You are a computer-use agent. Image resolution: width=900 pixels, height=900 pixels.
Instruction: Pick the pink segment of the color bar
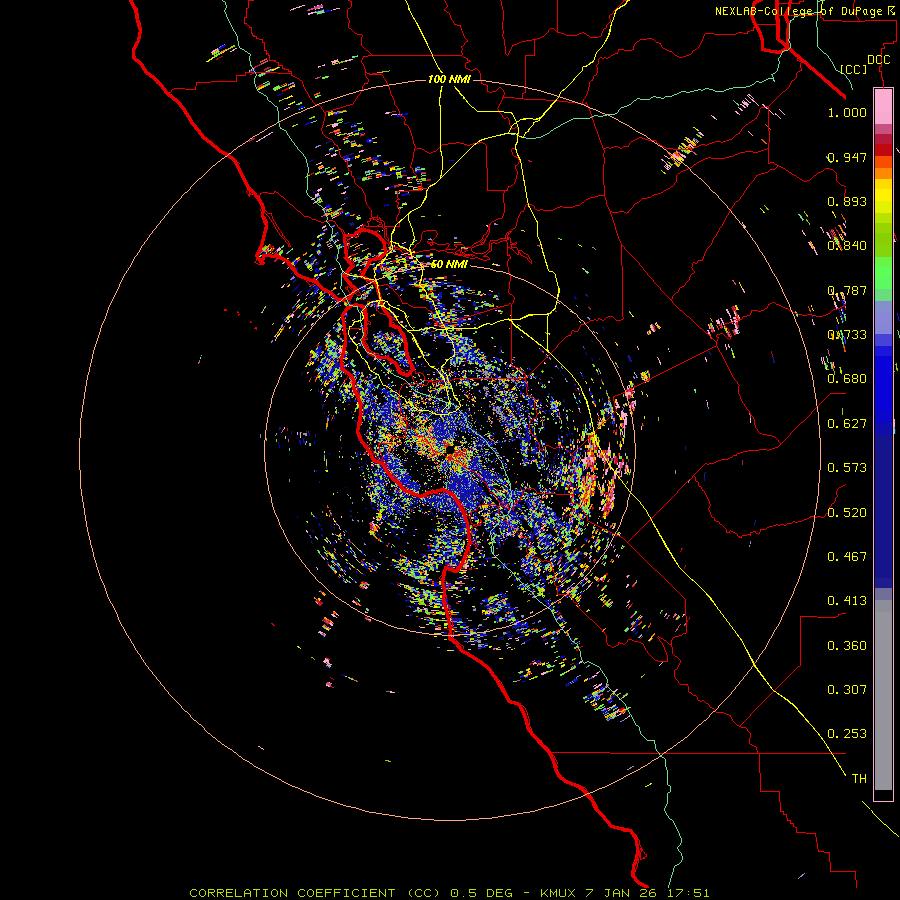click(x=883, y=107)
